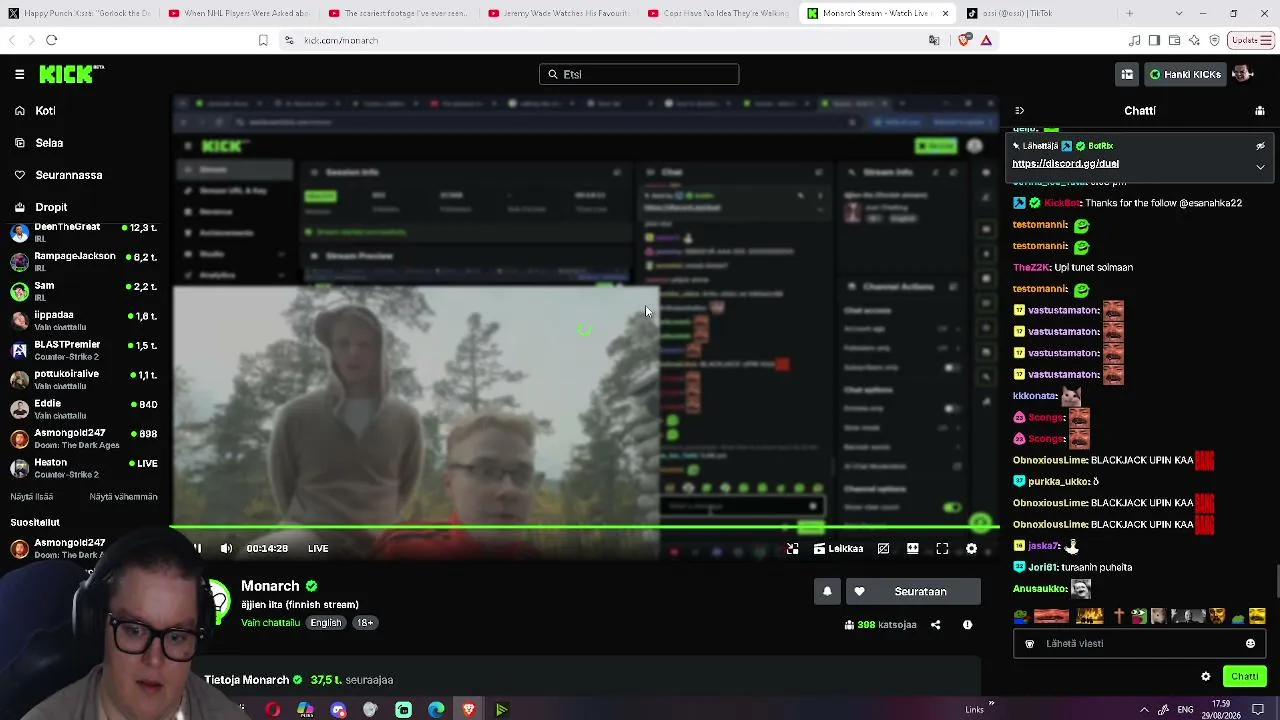Click the Leikkaa clip button
The image size is (1280, 720).
(x=838, y=548)
